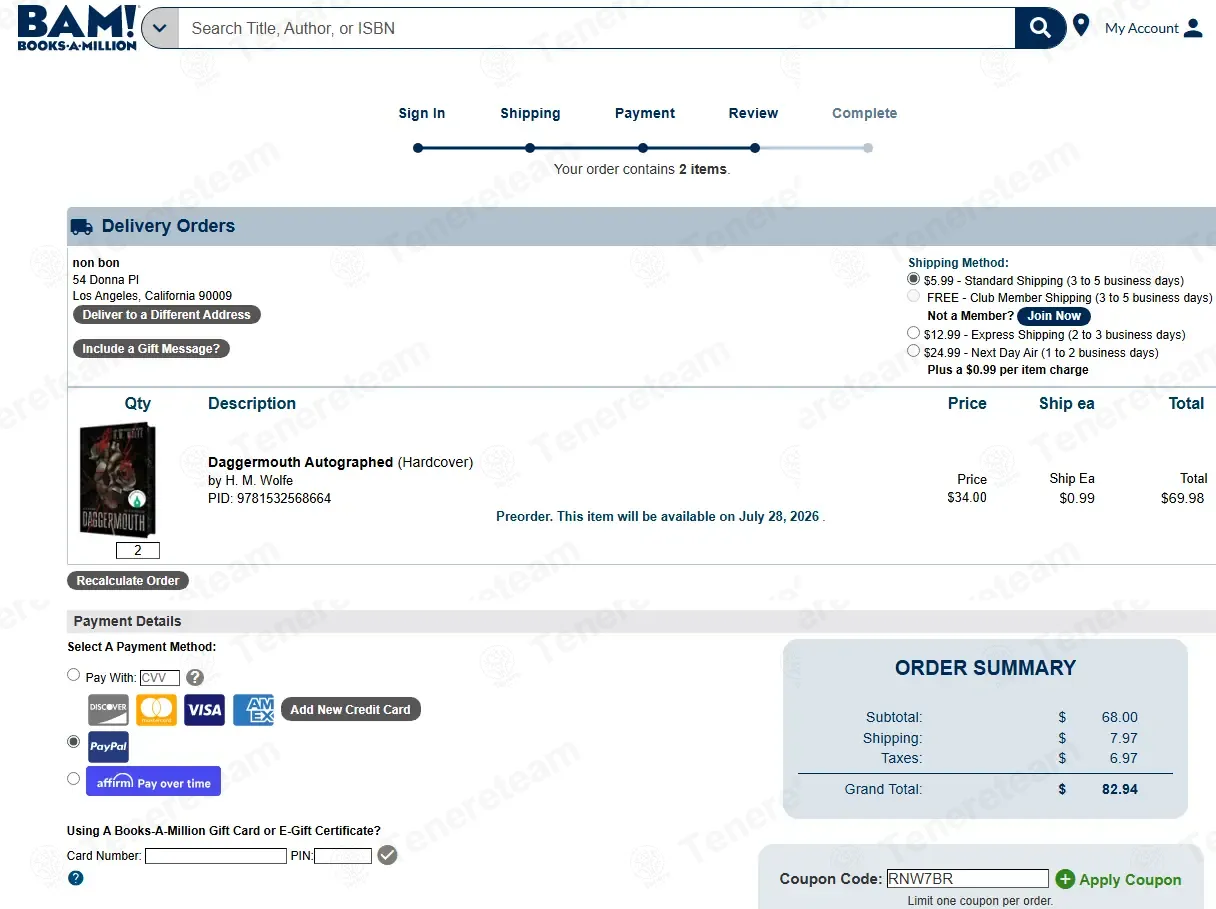Click the Recalculate Order button
Image resolution: width=1216 pixels, height=909 pixels.
pyautogui.click(x=128, y=580)
